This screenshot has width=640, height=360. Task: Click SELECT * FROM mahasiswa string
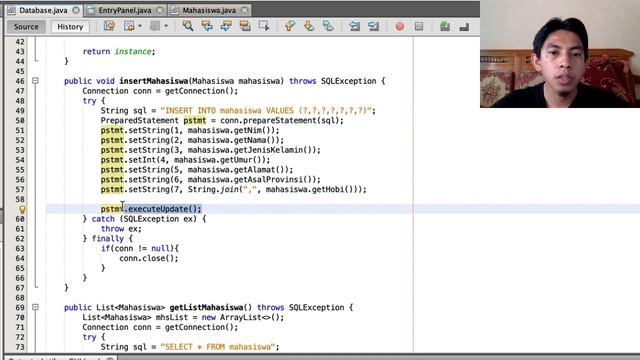point(218,347)
